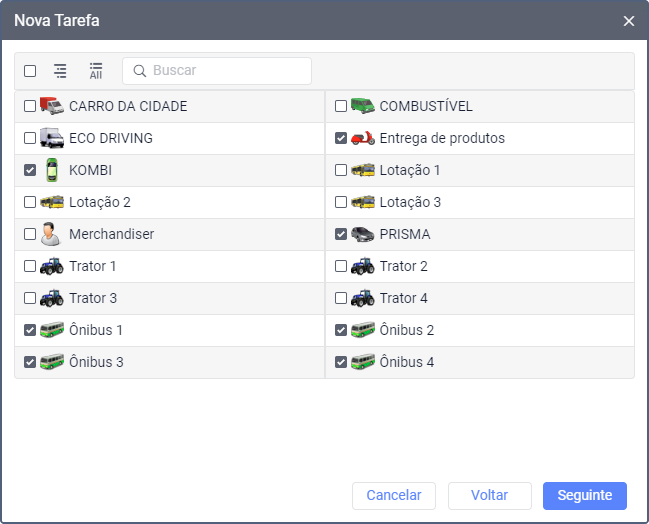Image resolution: width=649 pixels, height=524 pixels.
Task: Click the Voltar button
Action: point(489,495)
